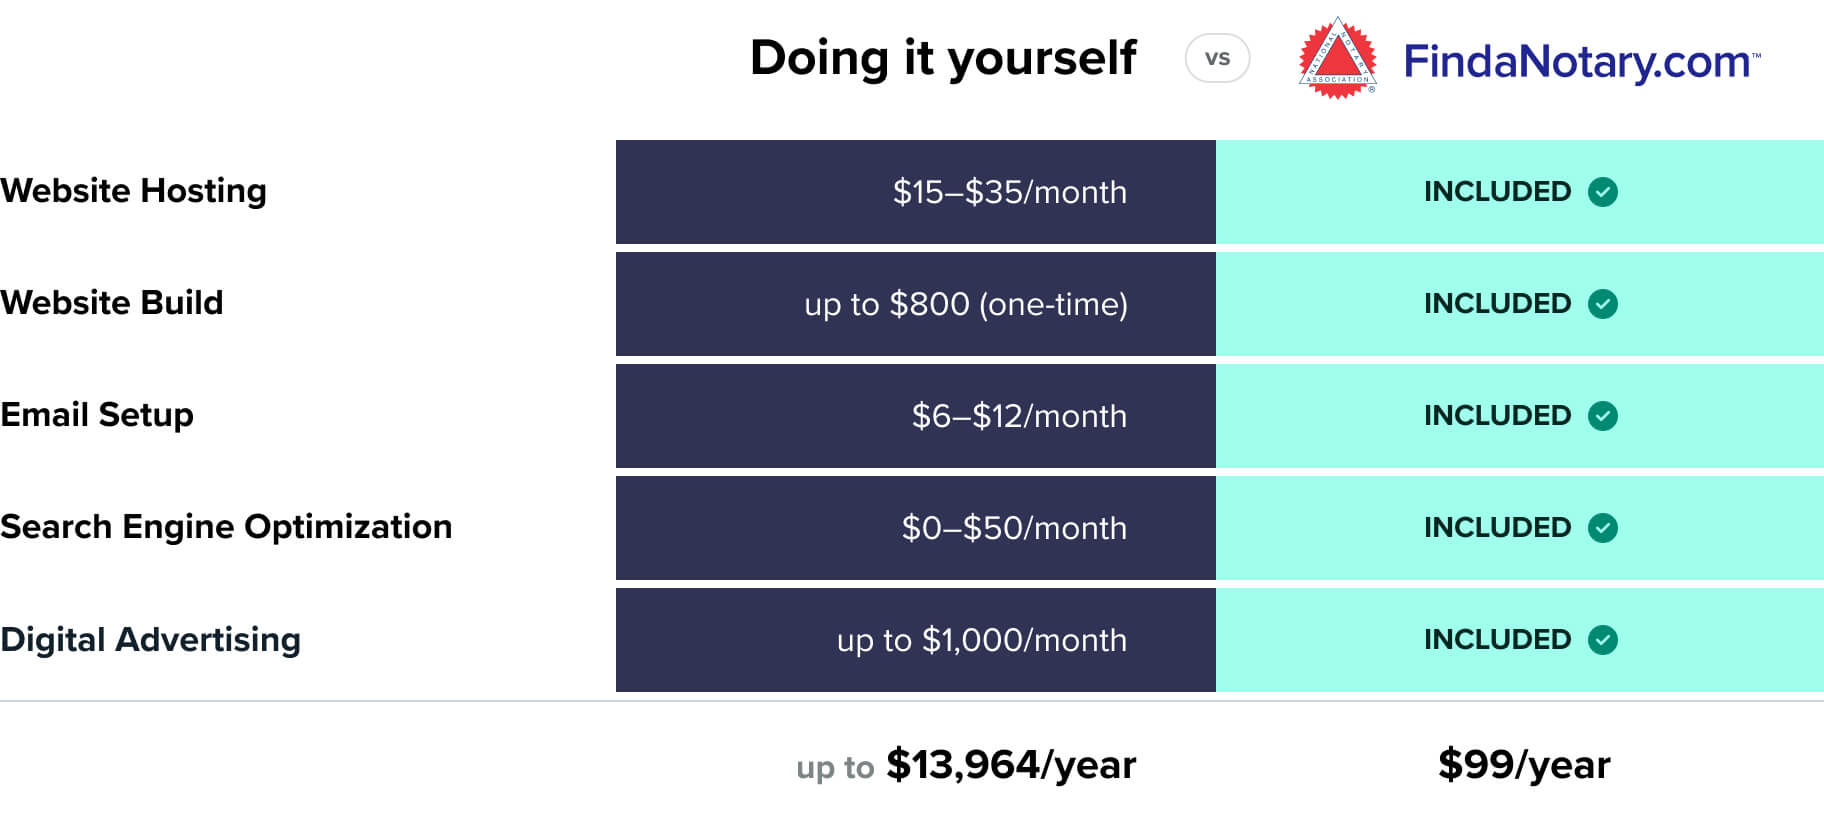Click the Website Hosting included checkmark icon

1603,191
